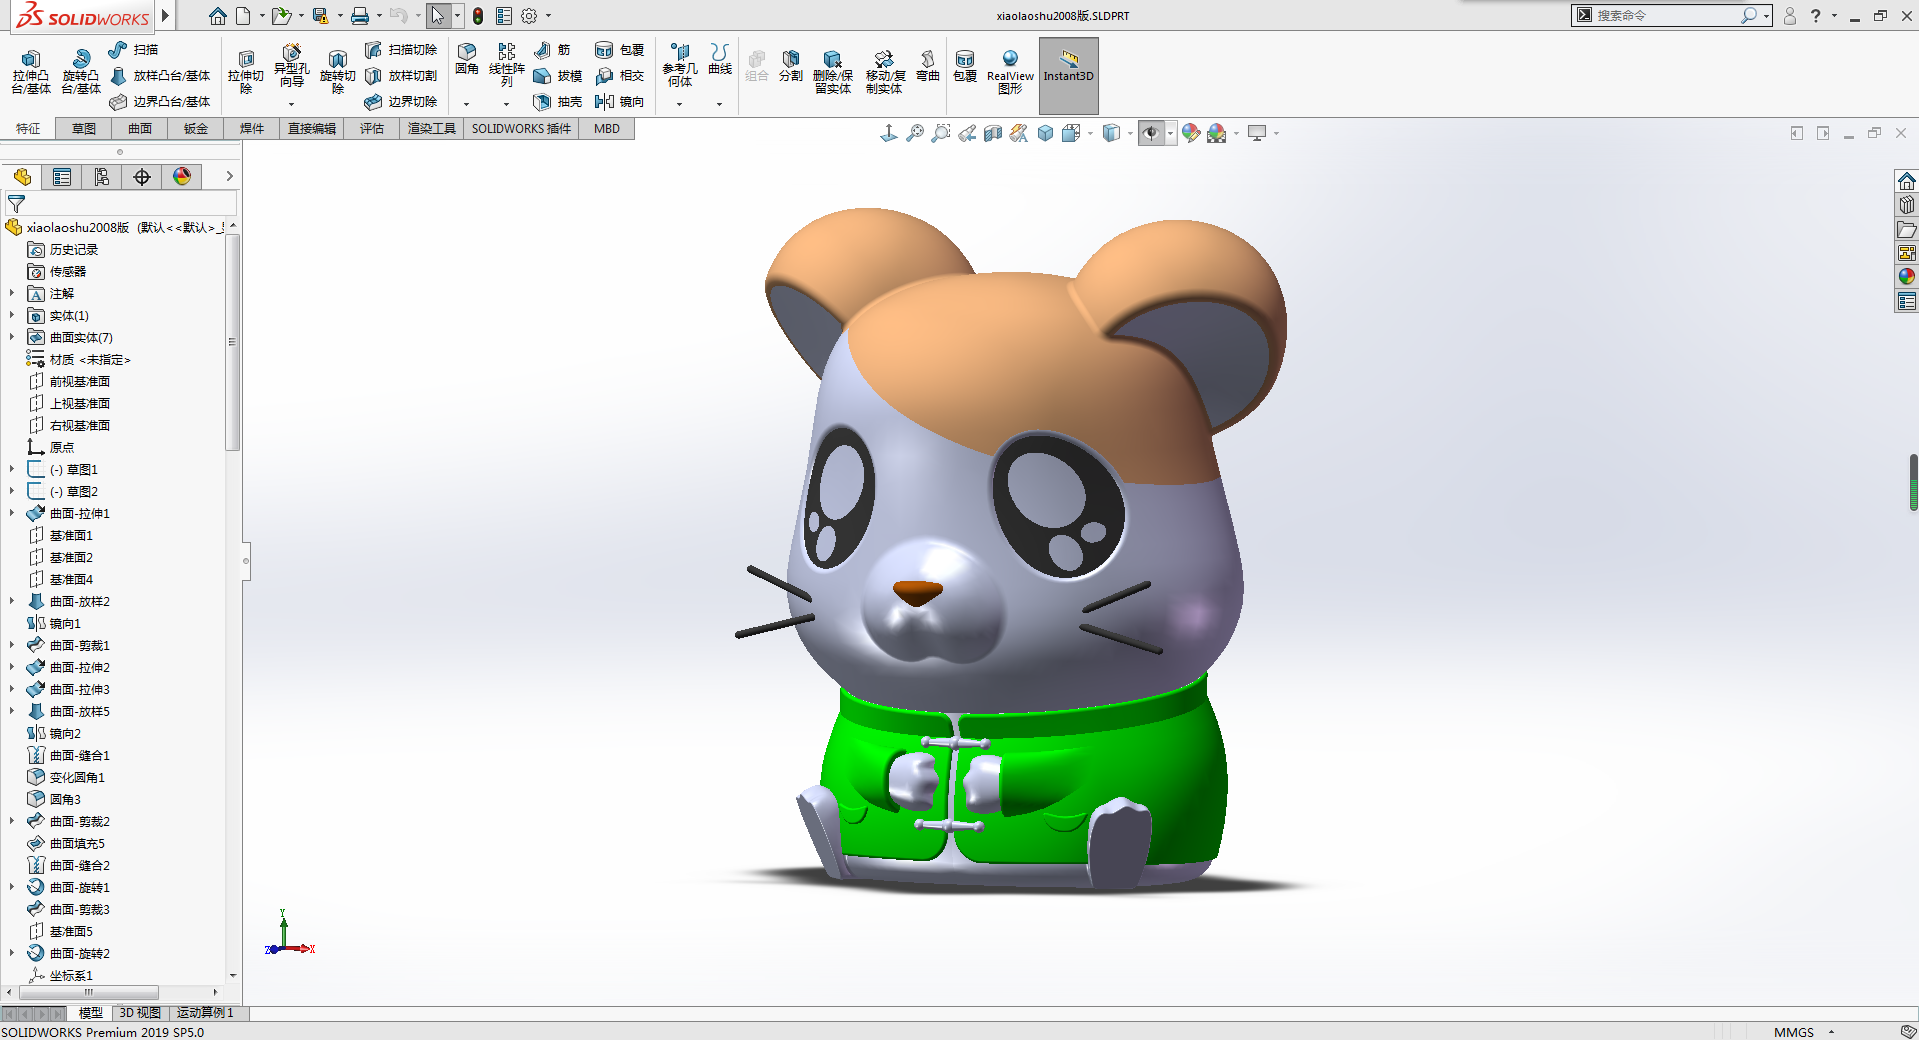
Task: Click the Zoom to Area icon
Action: click(941, 133)
